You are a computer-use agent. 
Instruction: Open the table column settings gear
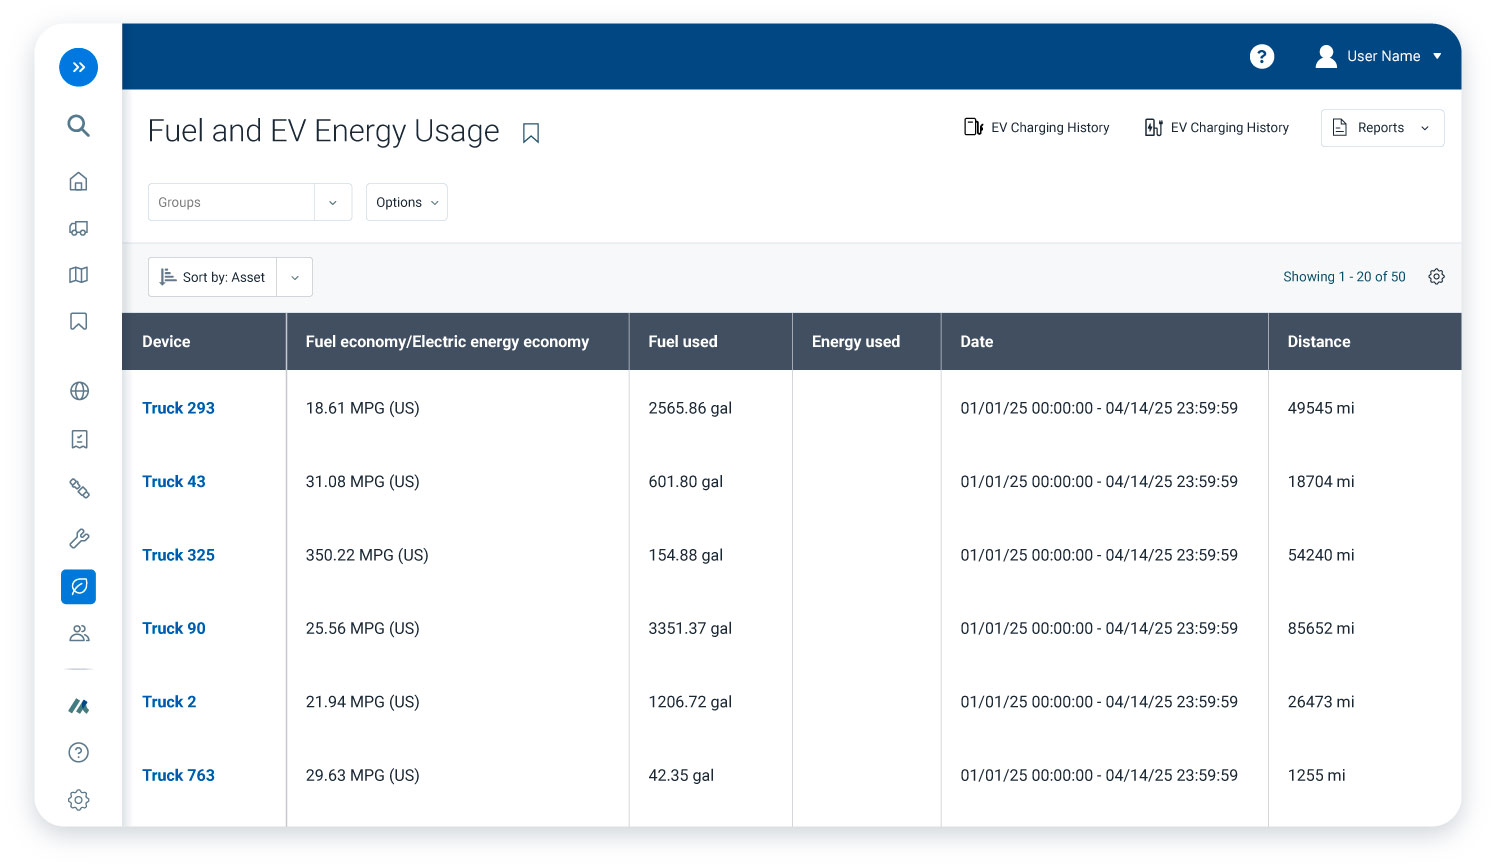click(1436, 277)
